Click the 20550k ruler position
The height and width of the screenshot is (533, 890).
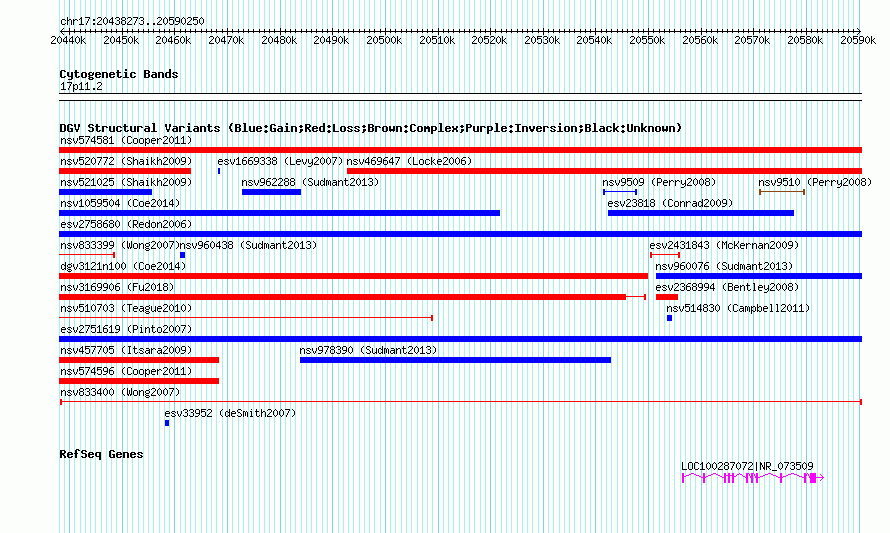[x=647, y=40]
